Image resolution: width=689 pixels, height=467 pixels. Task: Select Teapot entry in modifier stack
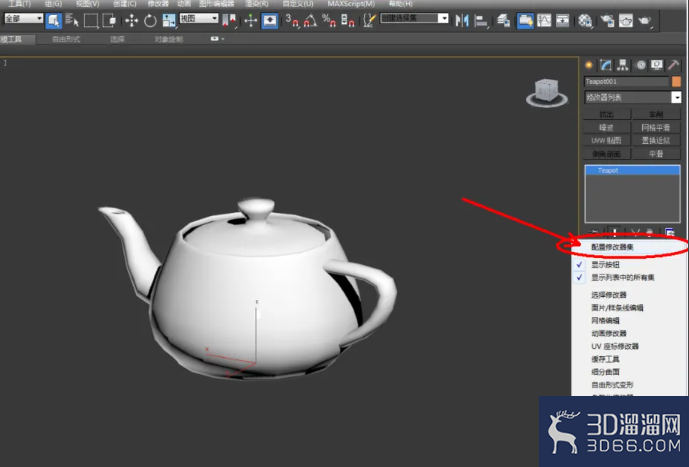[x=632, y=170]
